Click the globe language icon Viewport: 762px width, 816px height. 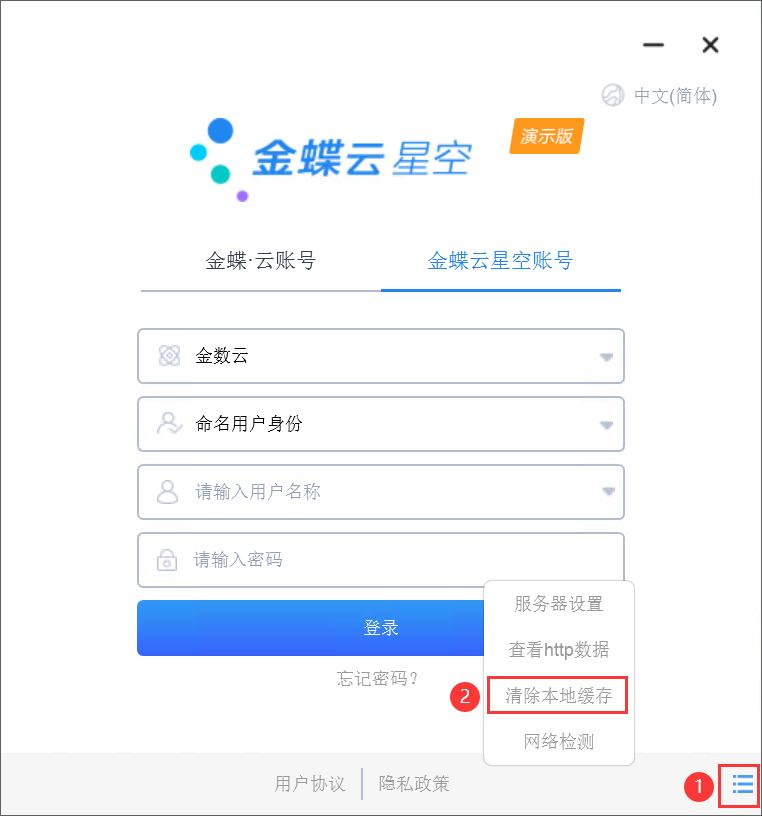coord(613,95)
